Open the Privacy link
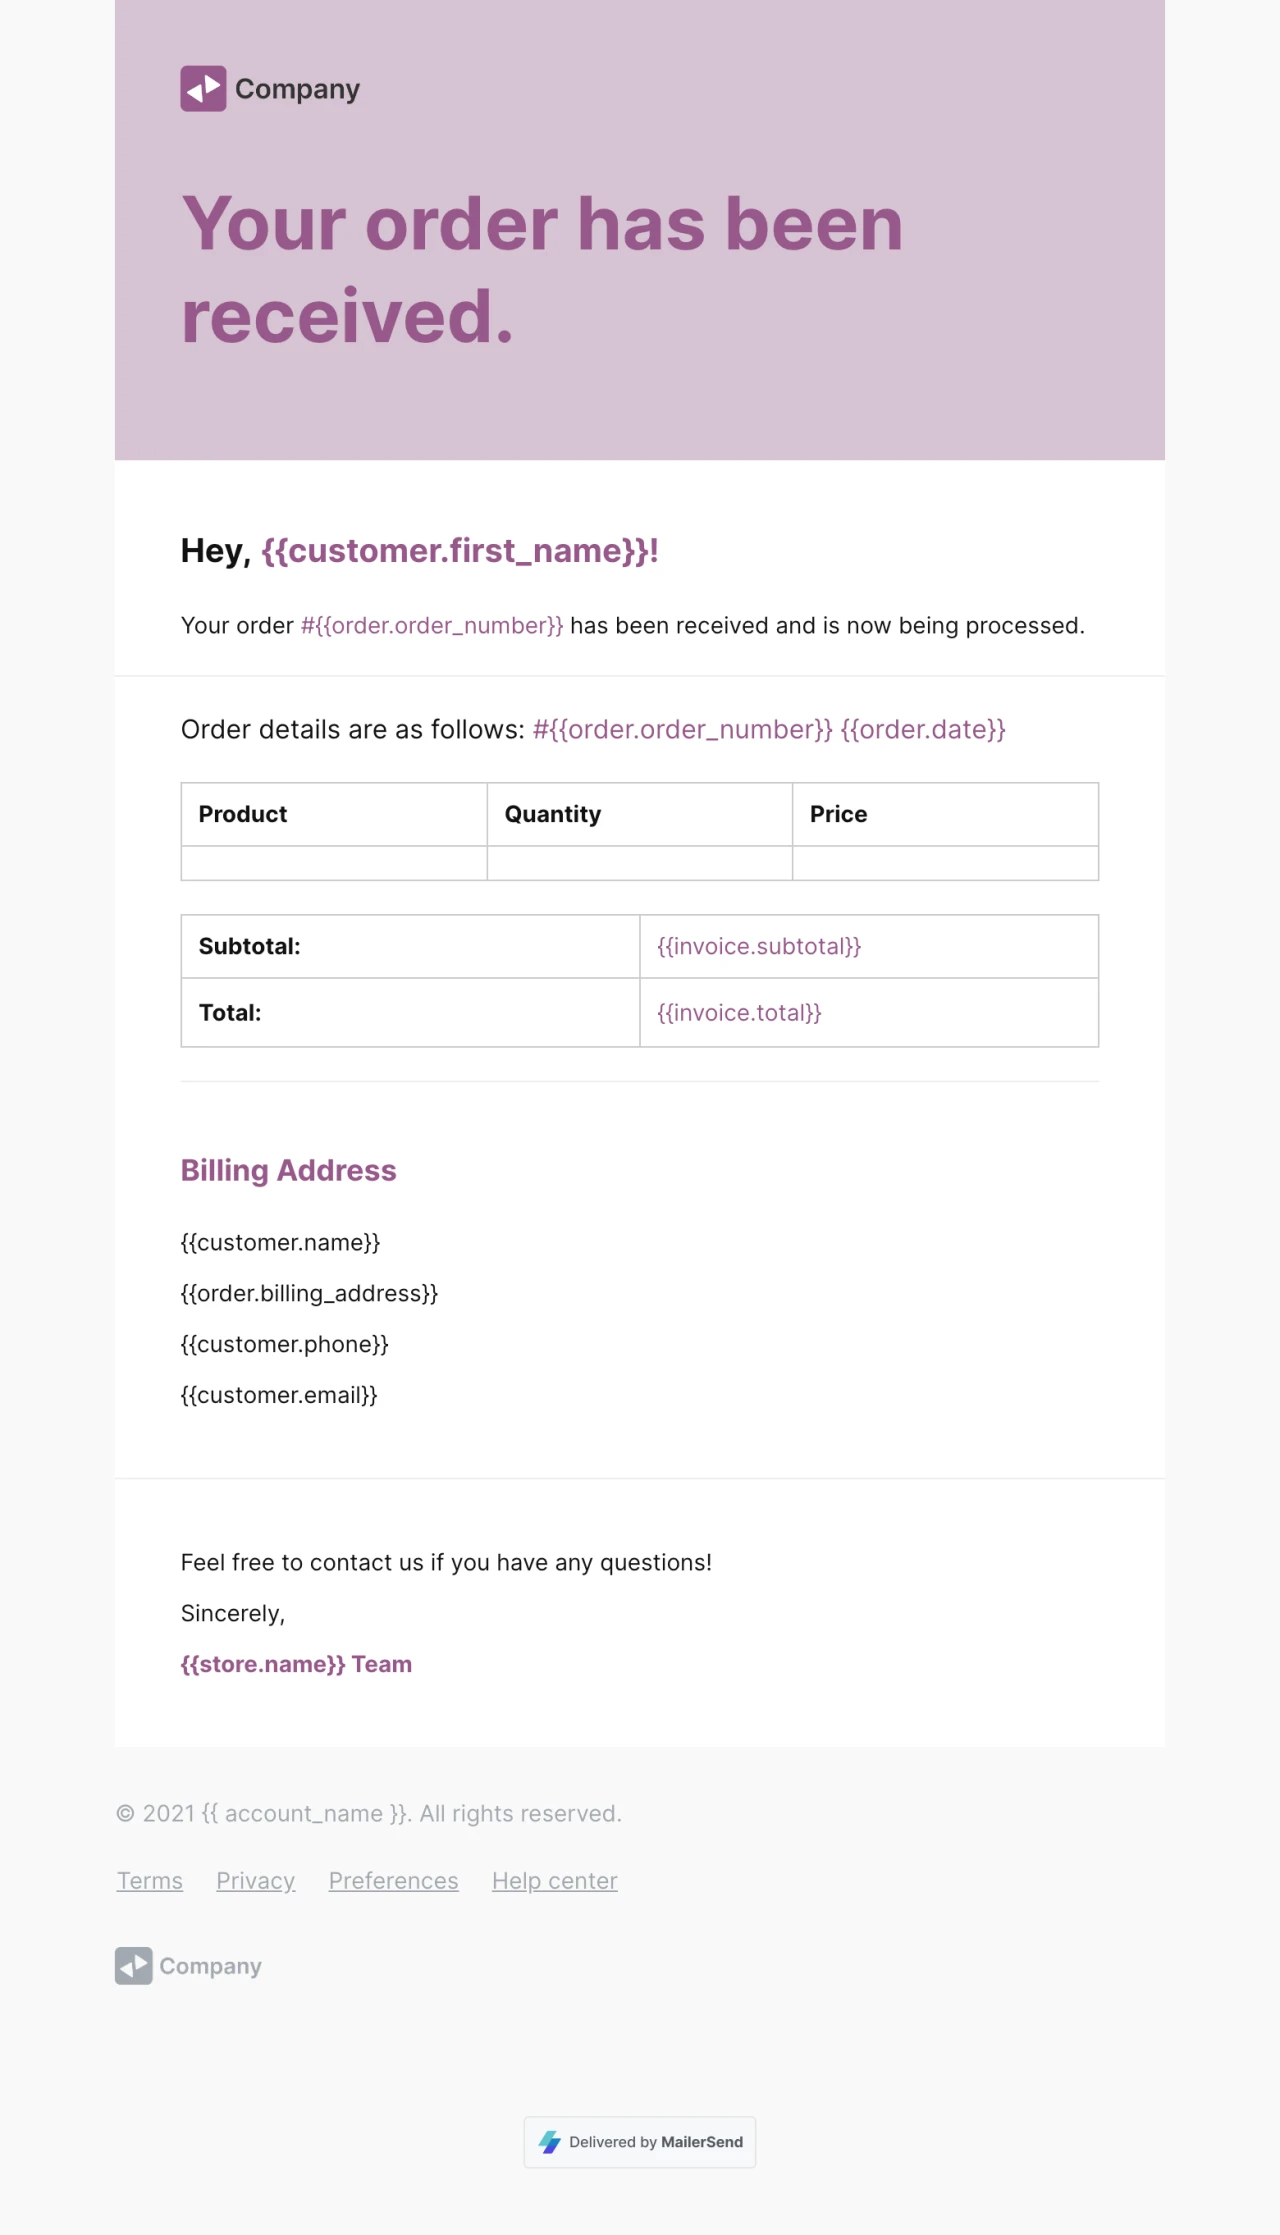The height and width of the screenshot is (2235, 1280). click(255, 1881)
